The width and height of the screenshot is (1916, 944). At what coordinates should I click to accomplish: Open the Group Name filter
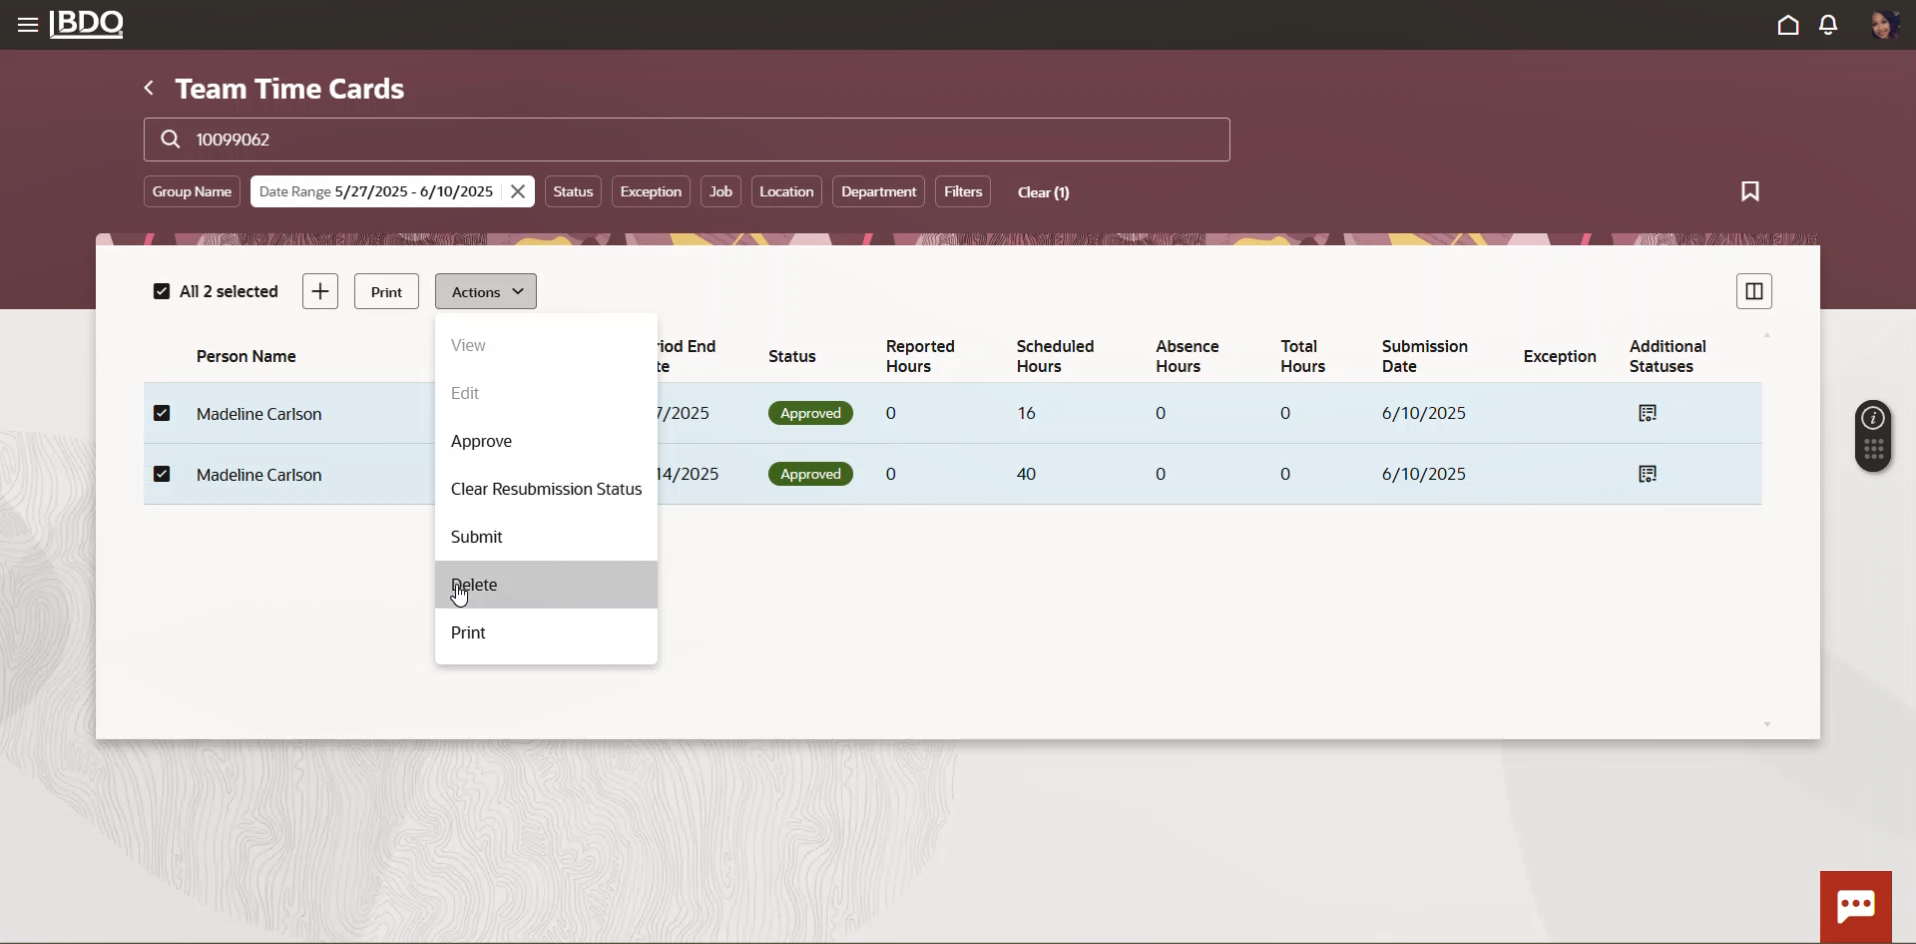[192, 192]
